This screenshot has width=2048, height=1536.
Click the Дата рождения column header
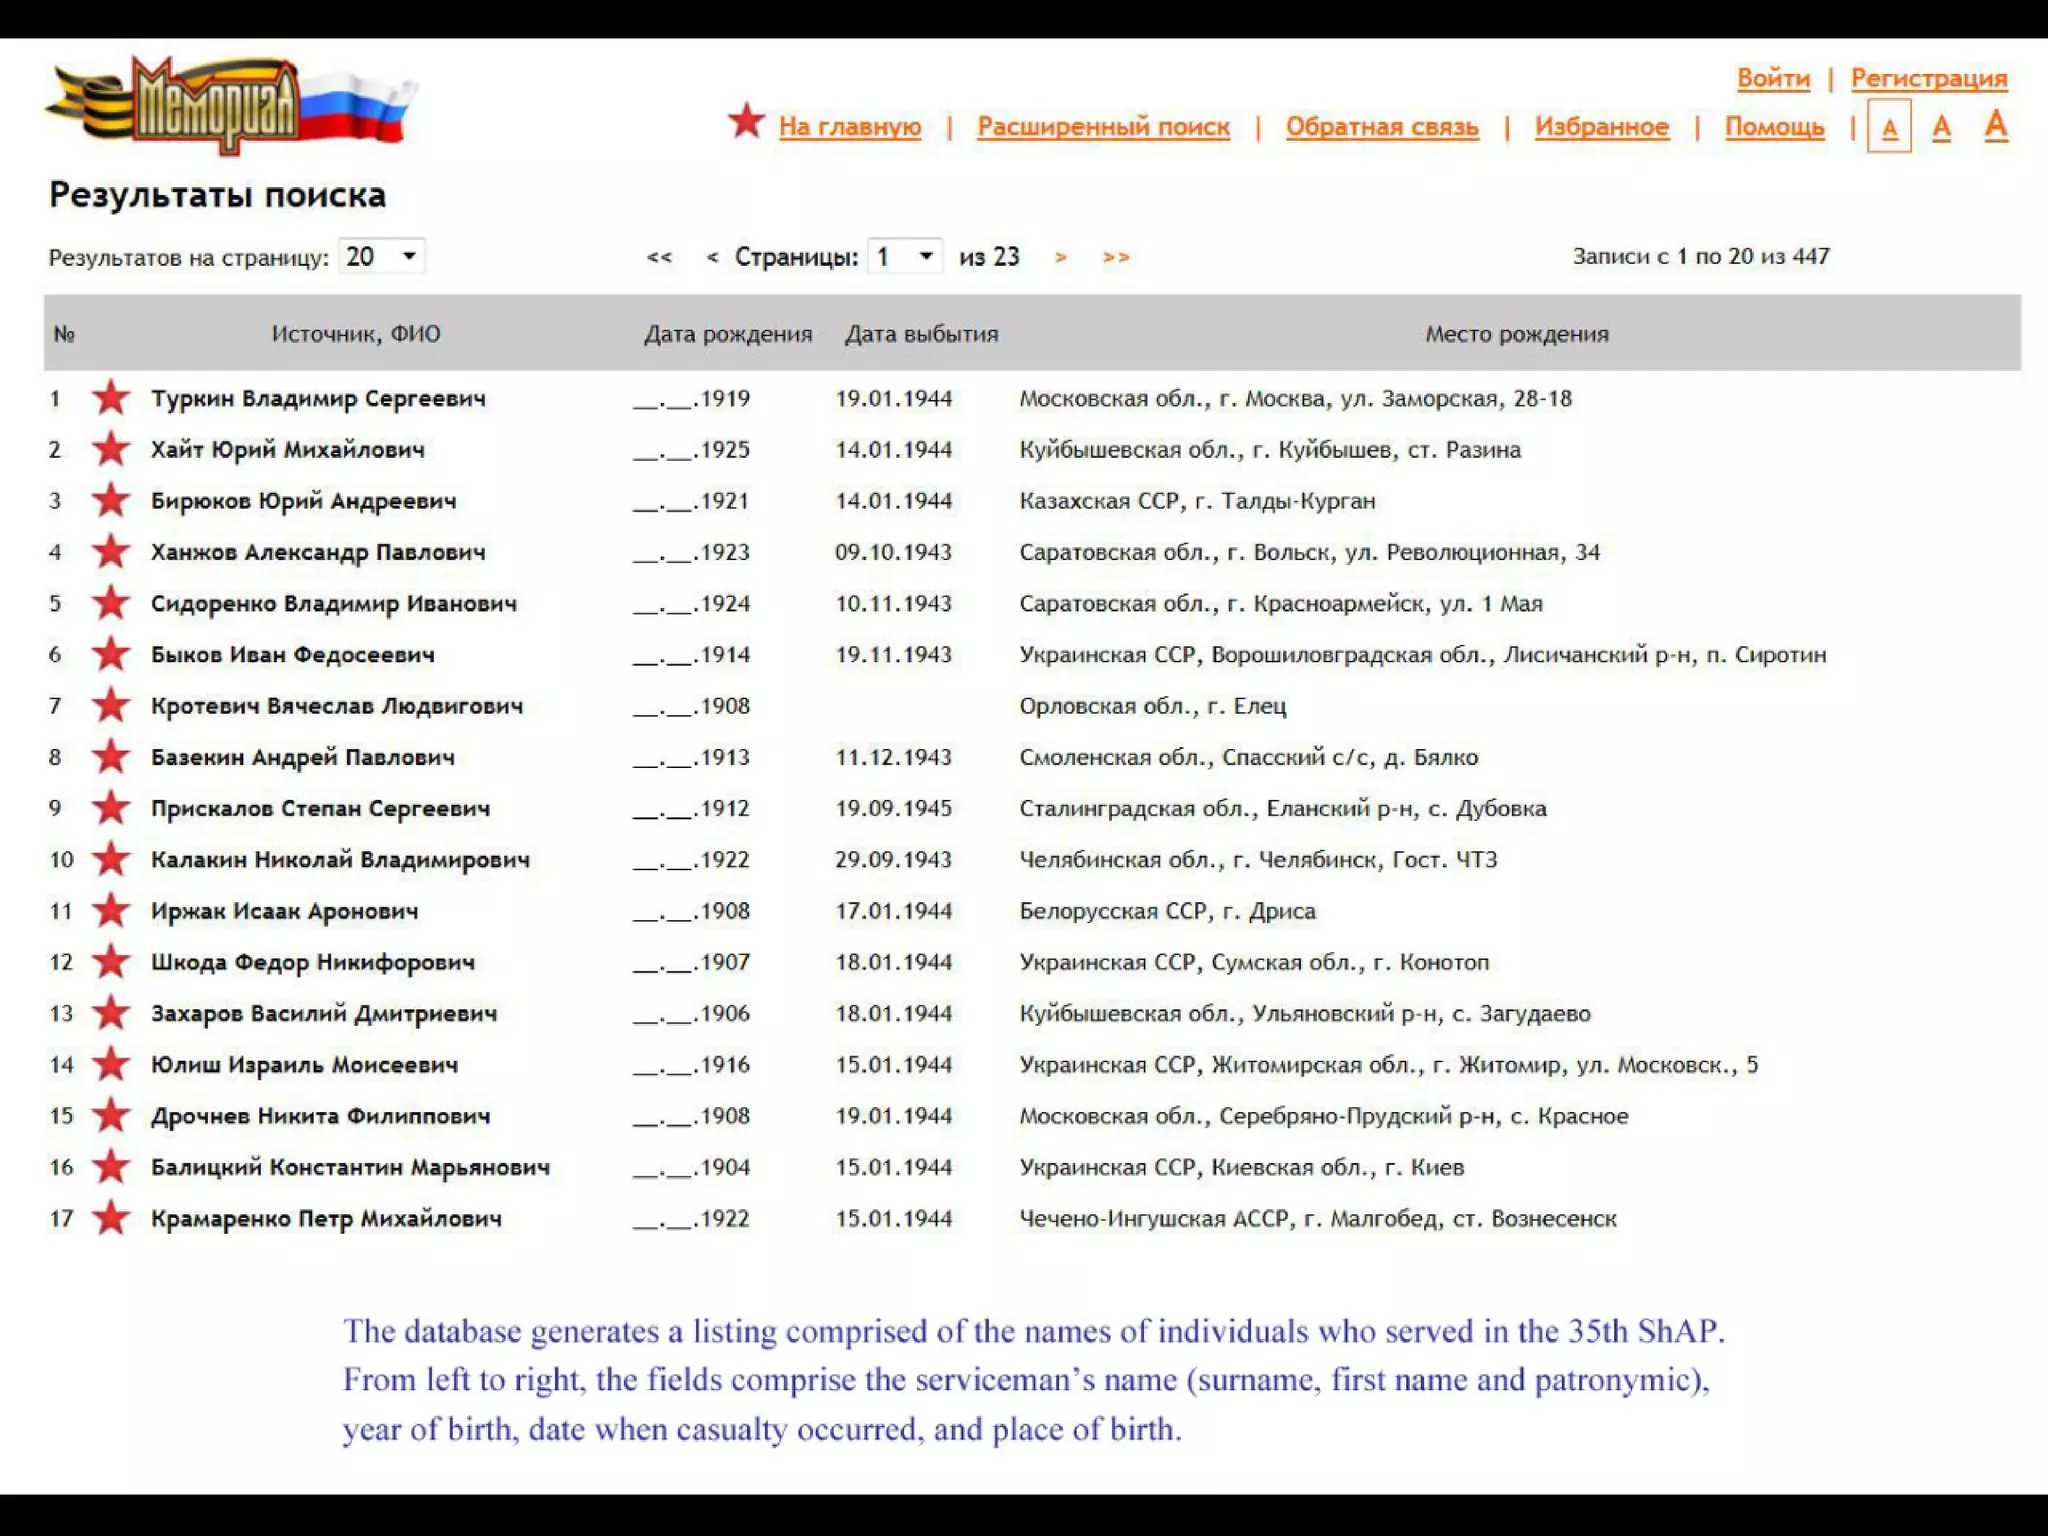(x=727, y=333)
